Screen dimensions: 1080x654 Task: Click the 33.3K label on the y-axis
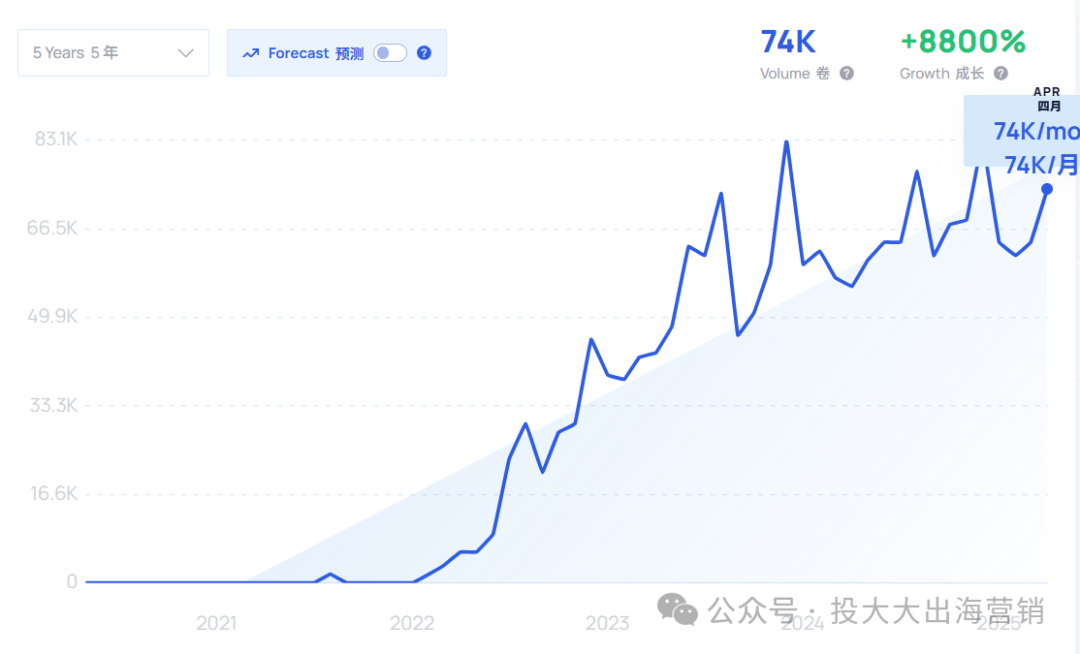pos(56,406)
